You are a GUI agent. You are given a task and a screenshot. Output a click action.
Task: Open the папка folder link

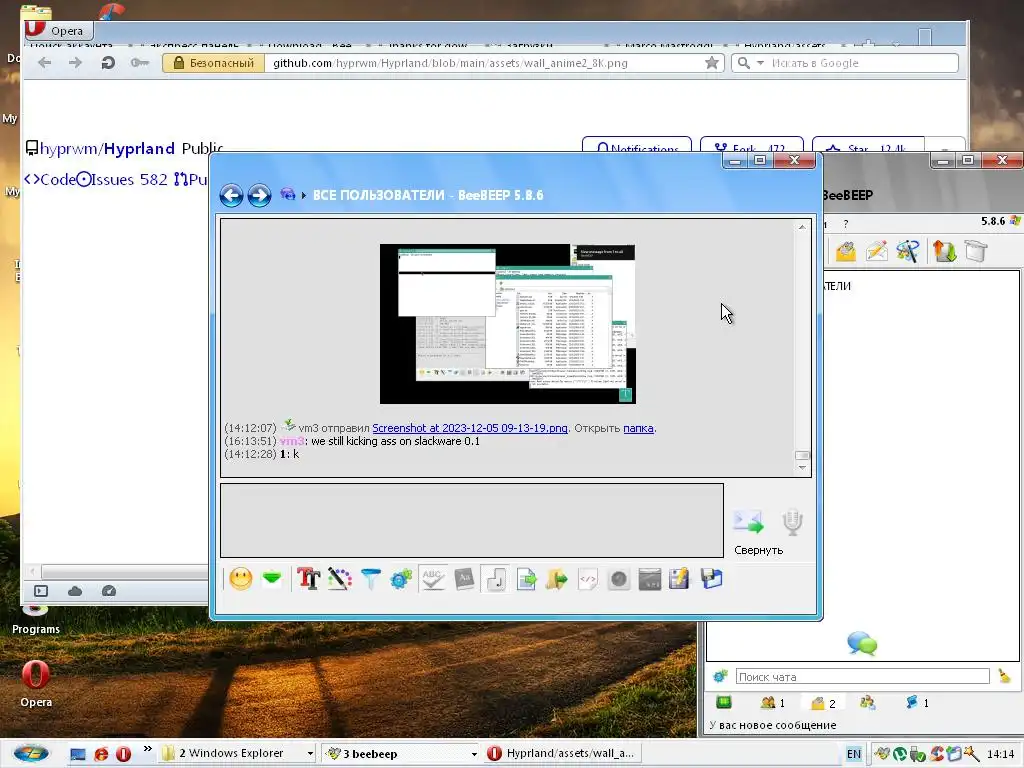tap(638, 428)
